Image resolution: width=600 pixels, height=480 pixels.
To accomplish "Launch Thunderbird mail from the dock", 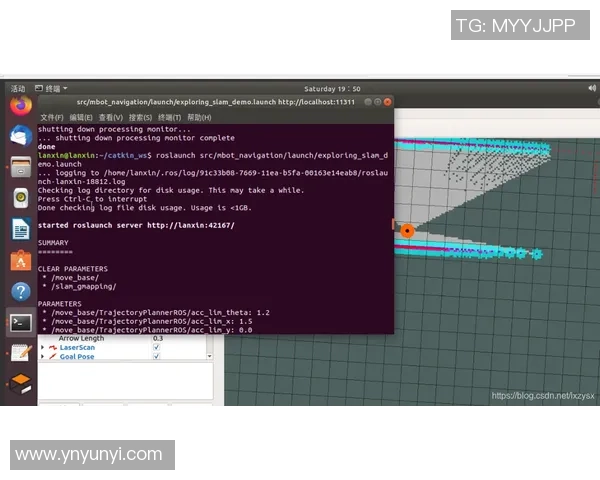I will [20, 135].
